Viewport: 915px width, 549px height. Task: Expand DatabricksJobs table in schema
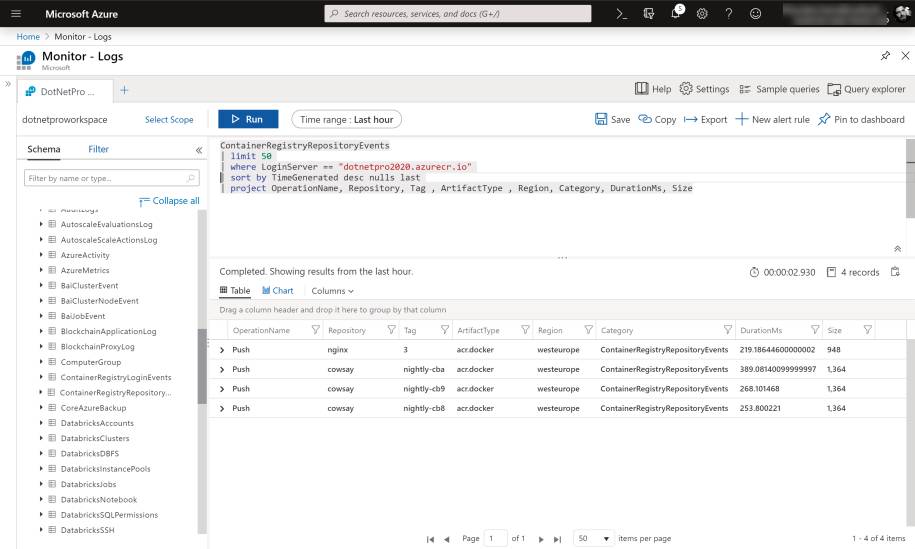pos(41,484)
